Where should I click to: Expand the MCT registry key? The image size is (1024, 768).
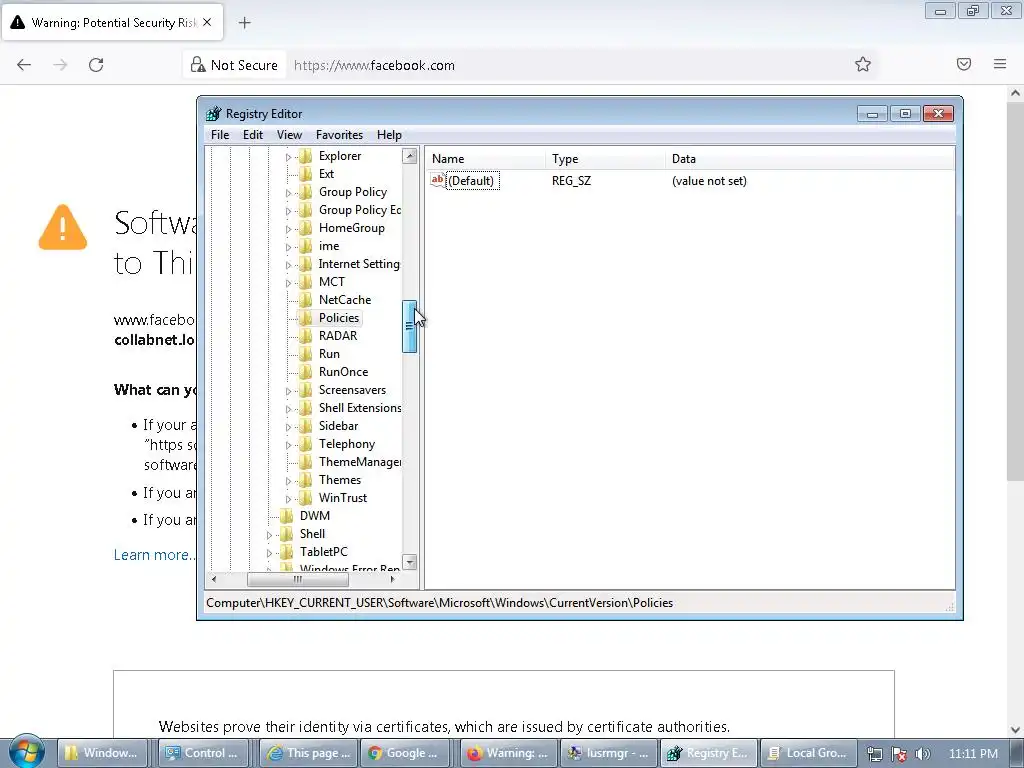point(288,283)
